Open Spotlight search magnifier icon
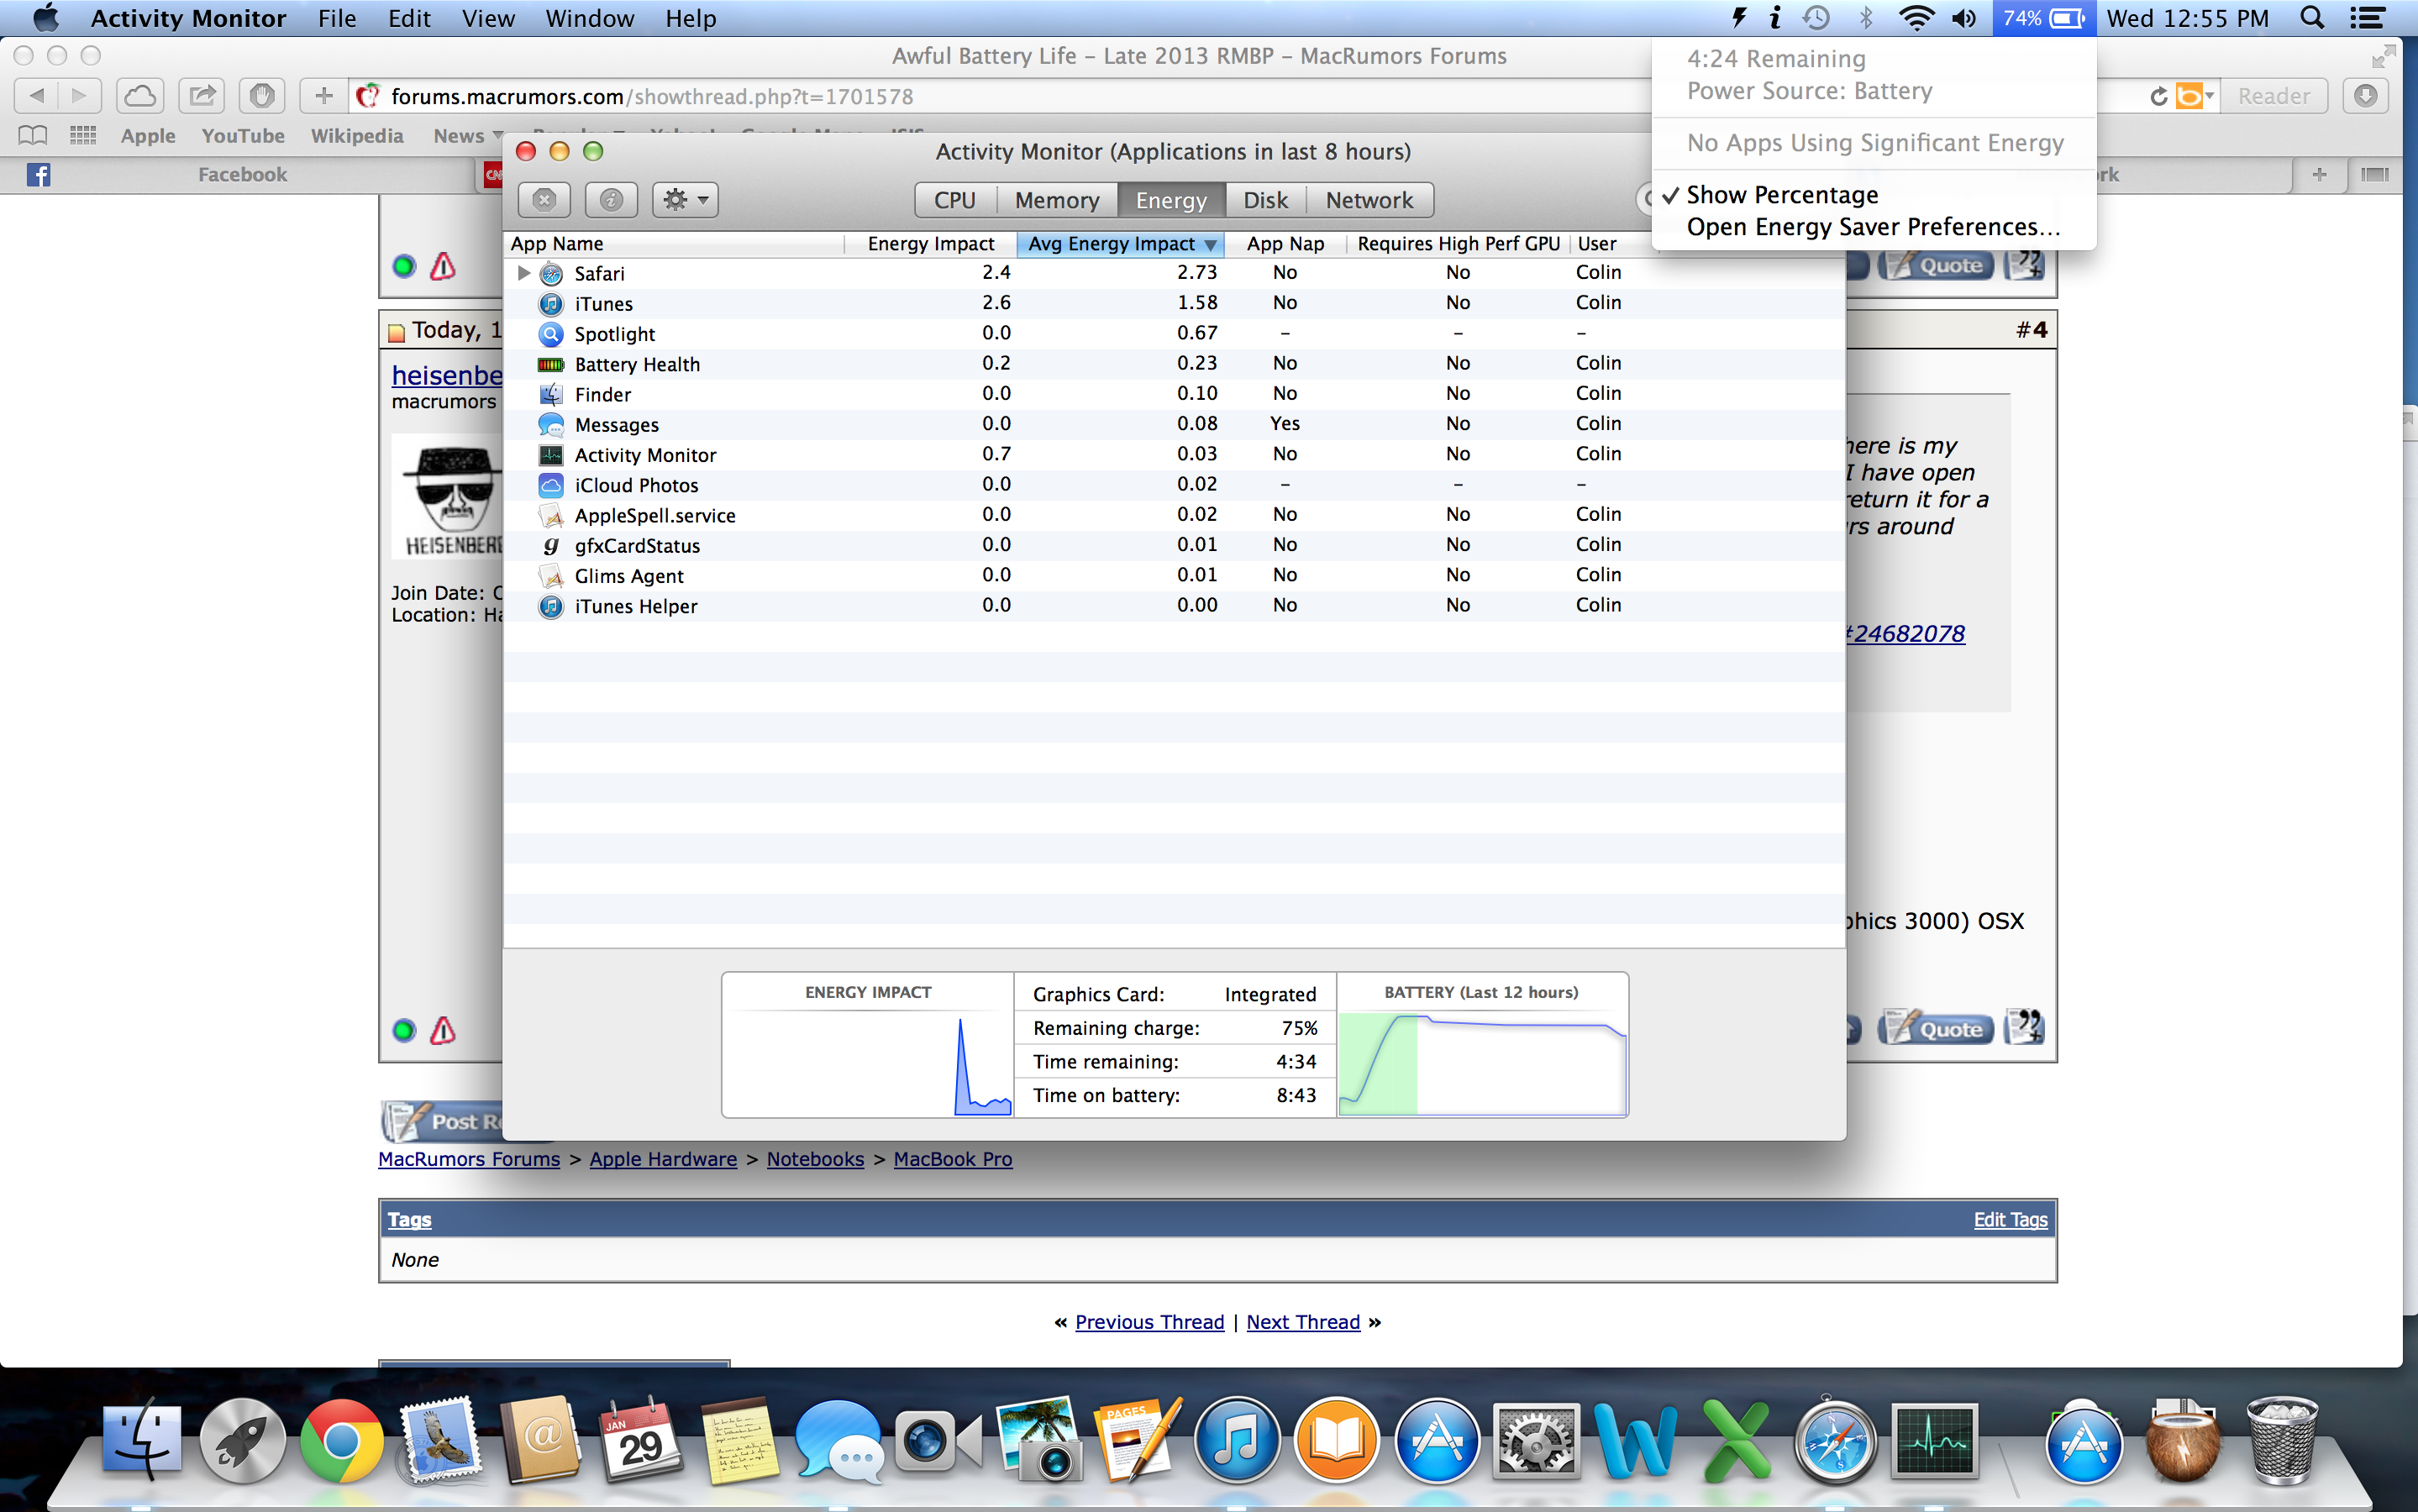The image size is (2418, 1512). tap(2311, 18)
